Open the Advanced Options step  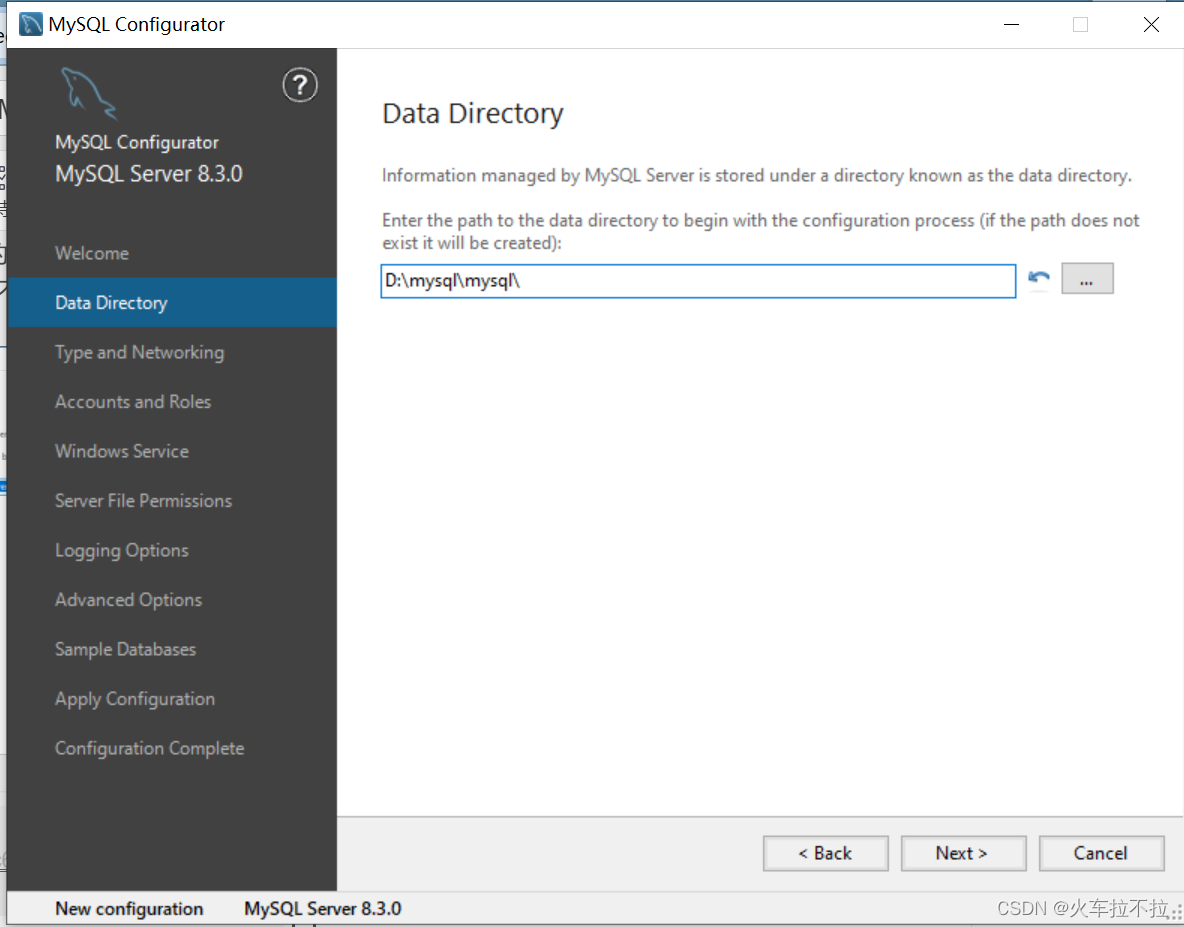tap(172, 599)
